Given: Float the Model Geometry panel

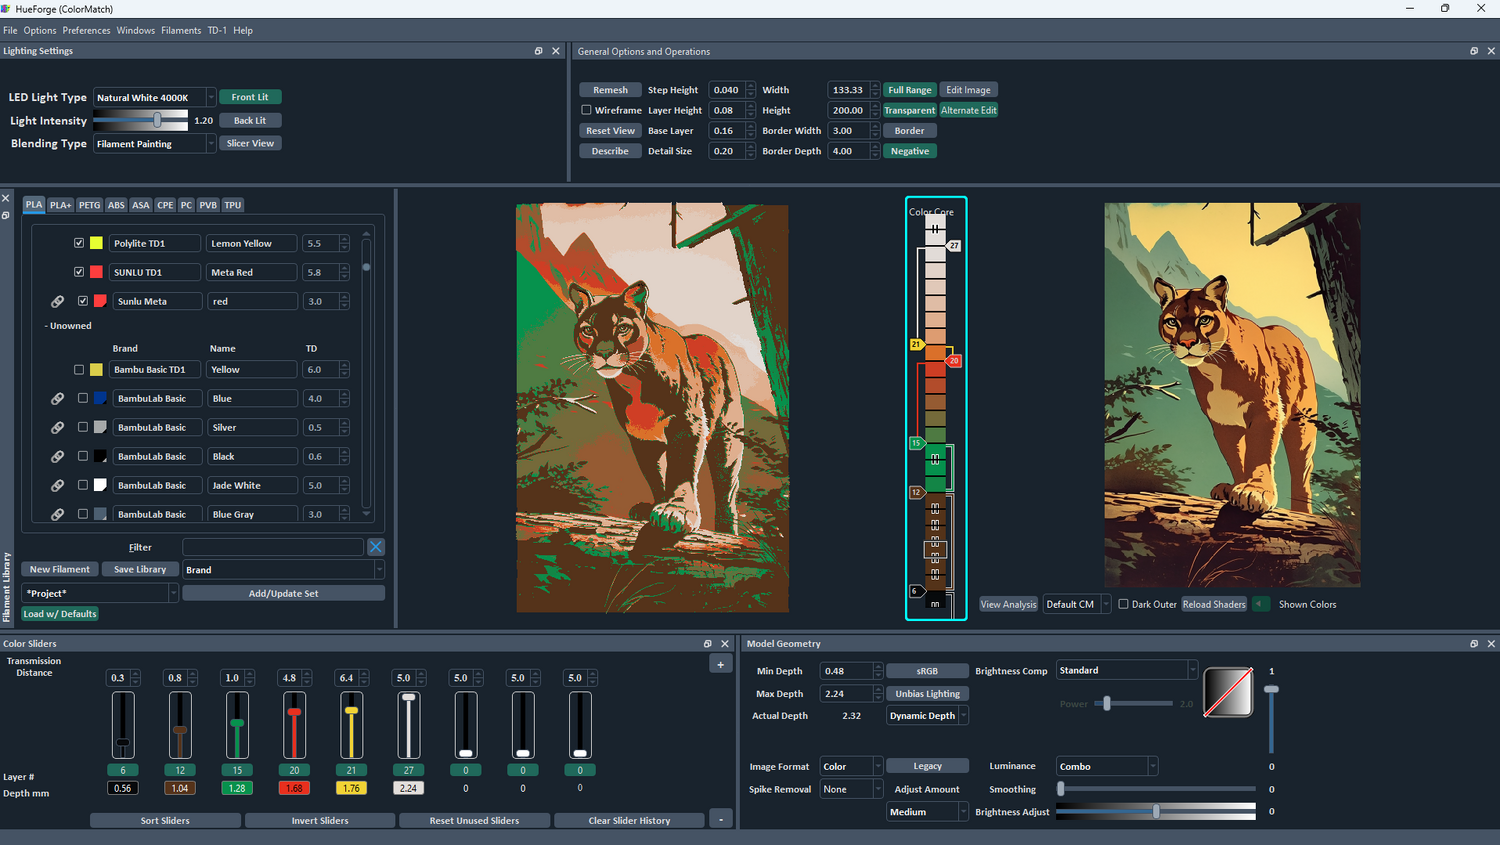Looking at the screenshot, I should (1474, 644).
